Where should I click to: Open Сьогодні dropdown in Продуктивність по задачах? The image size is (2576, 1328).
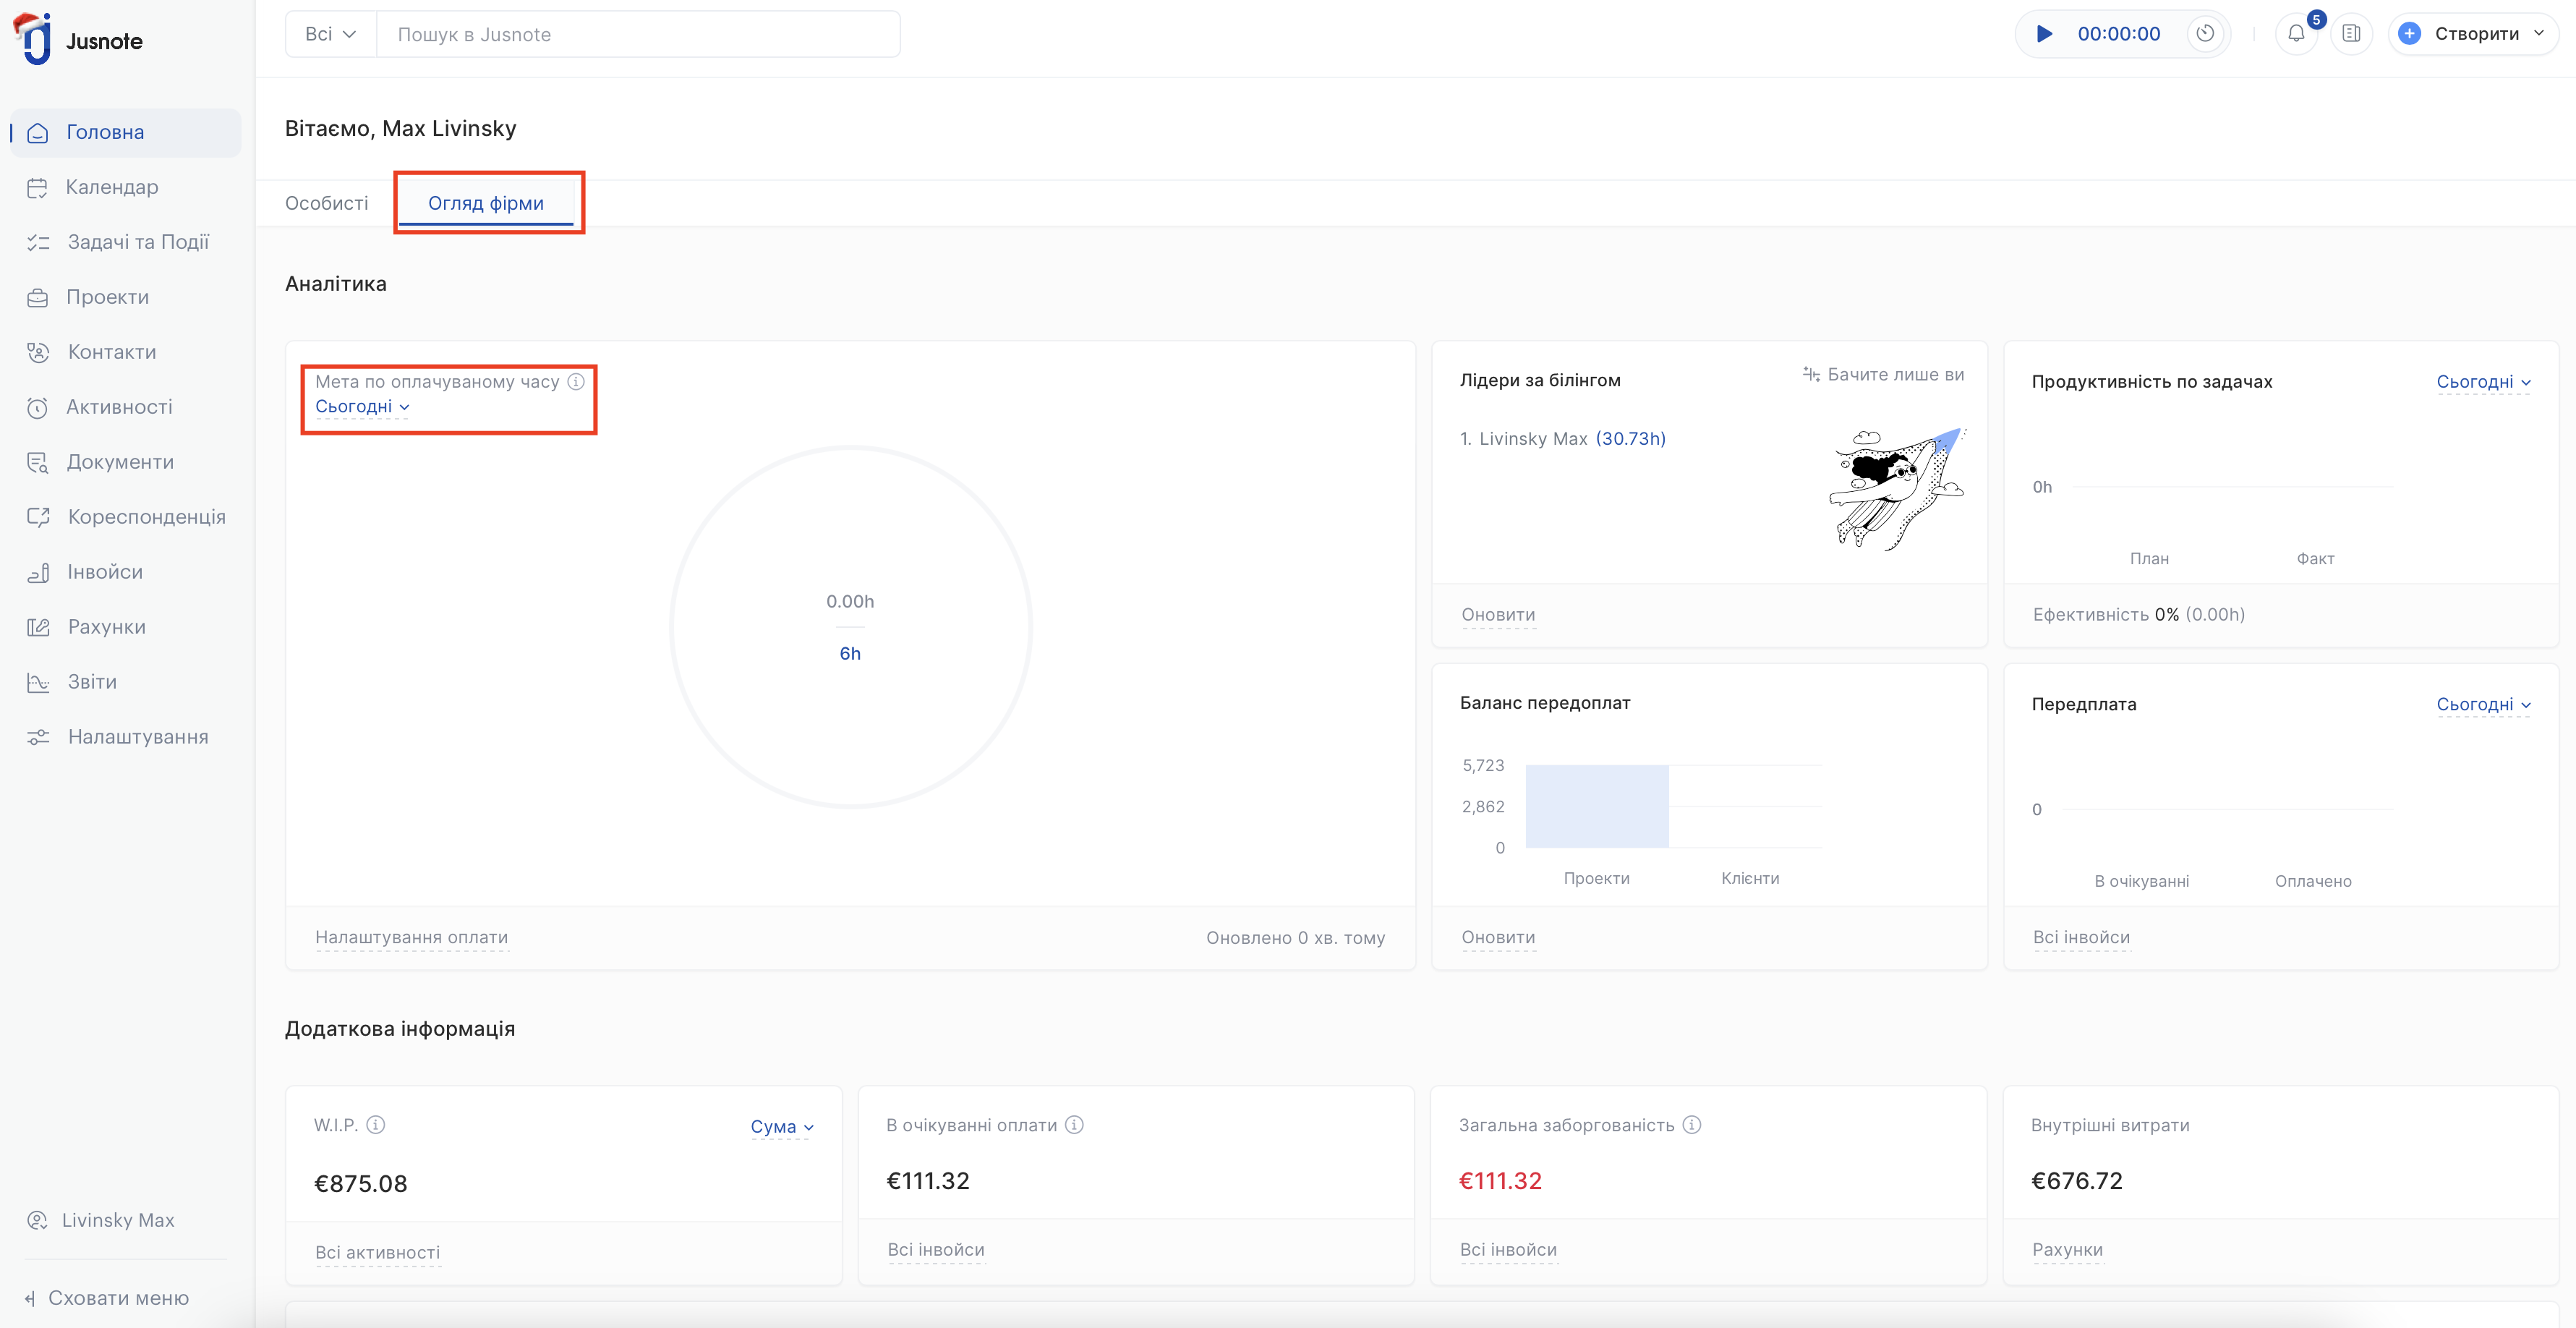[2484, 382]
